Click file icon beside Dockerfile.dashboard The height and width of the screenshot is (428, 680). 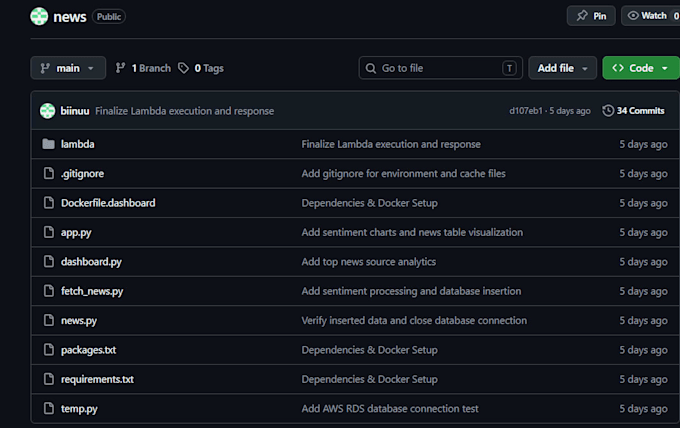tap(49, 203)
